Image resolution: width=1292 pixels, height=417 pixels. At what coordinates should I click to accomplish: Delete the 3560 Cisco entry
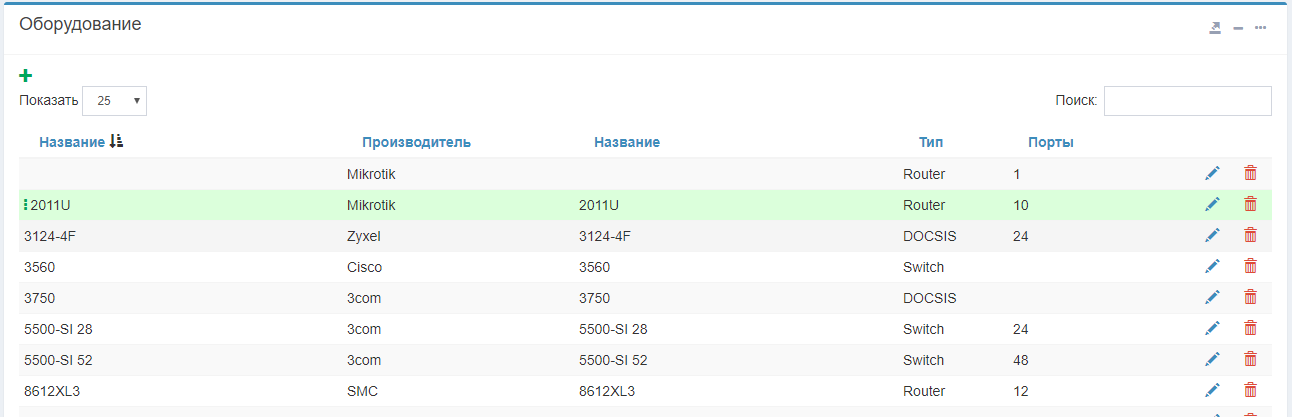click(1250, 266)
